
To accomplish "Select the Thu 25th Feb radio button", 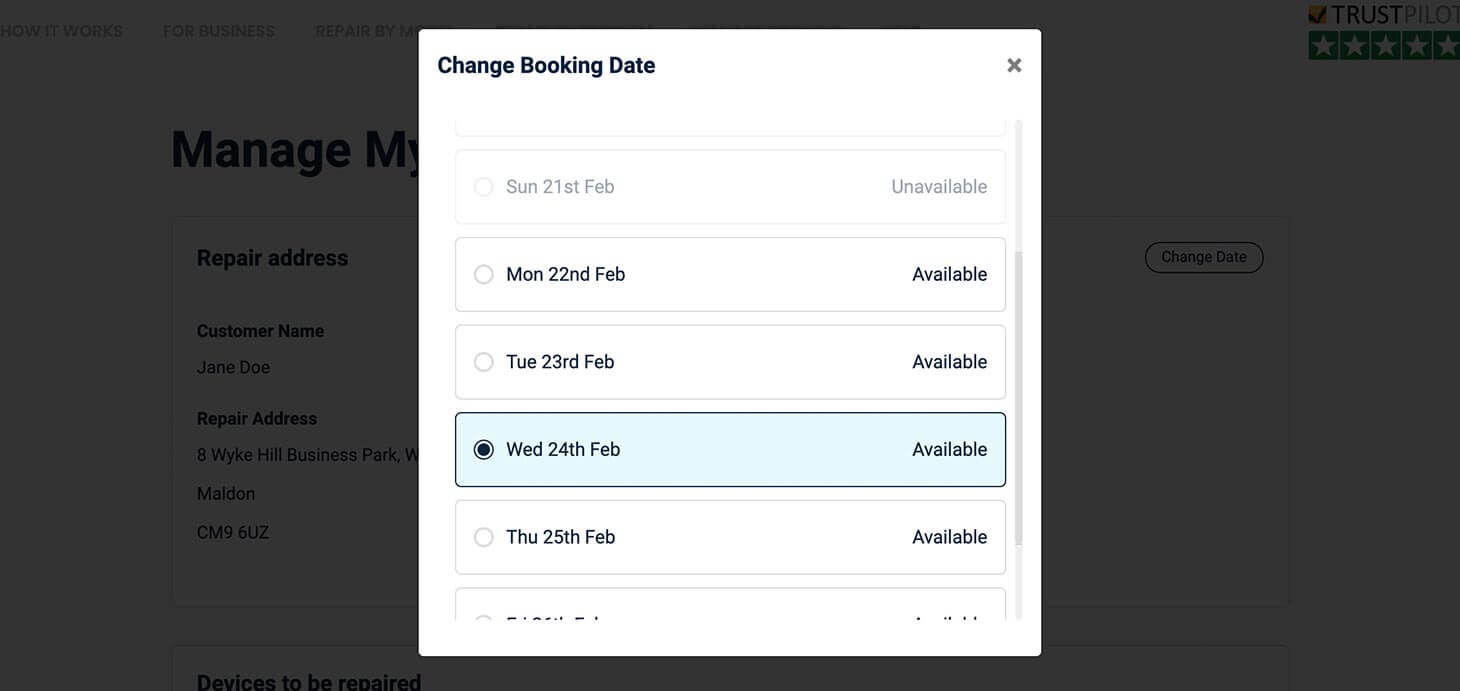I will (x=484, y=537).
